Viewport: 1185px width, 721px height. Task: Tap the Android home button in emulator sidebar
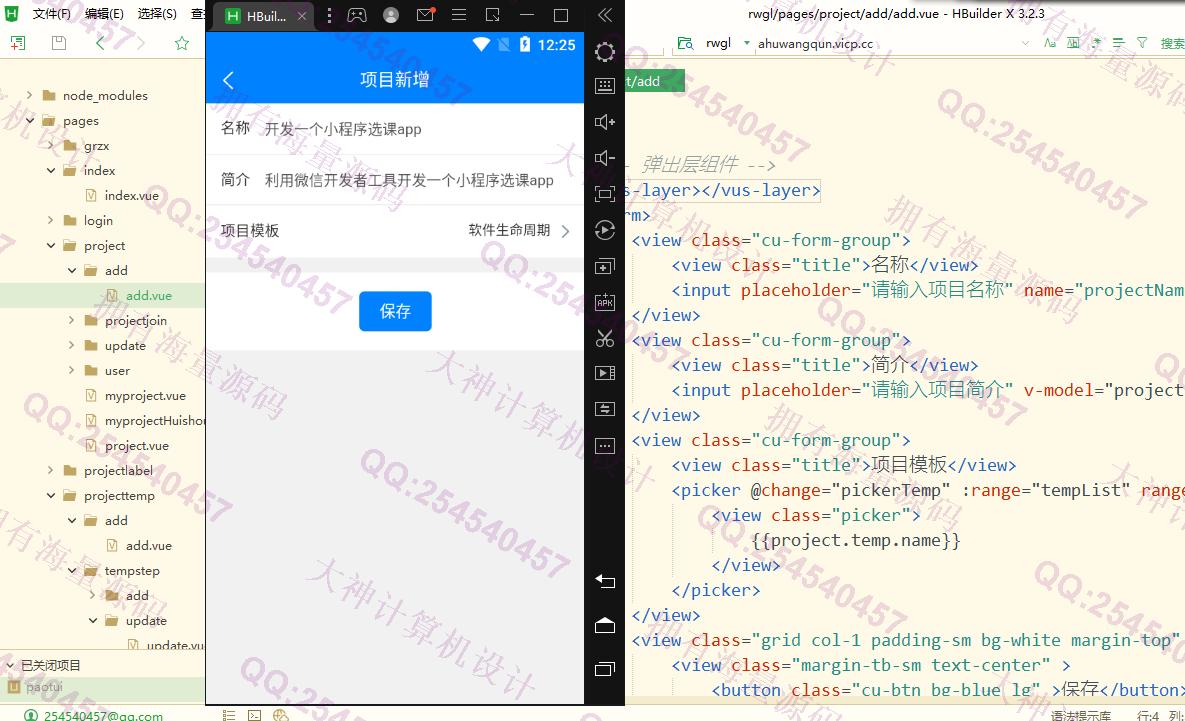605,626
